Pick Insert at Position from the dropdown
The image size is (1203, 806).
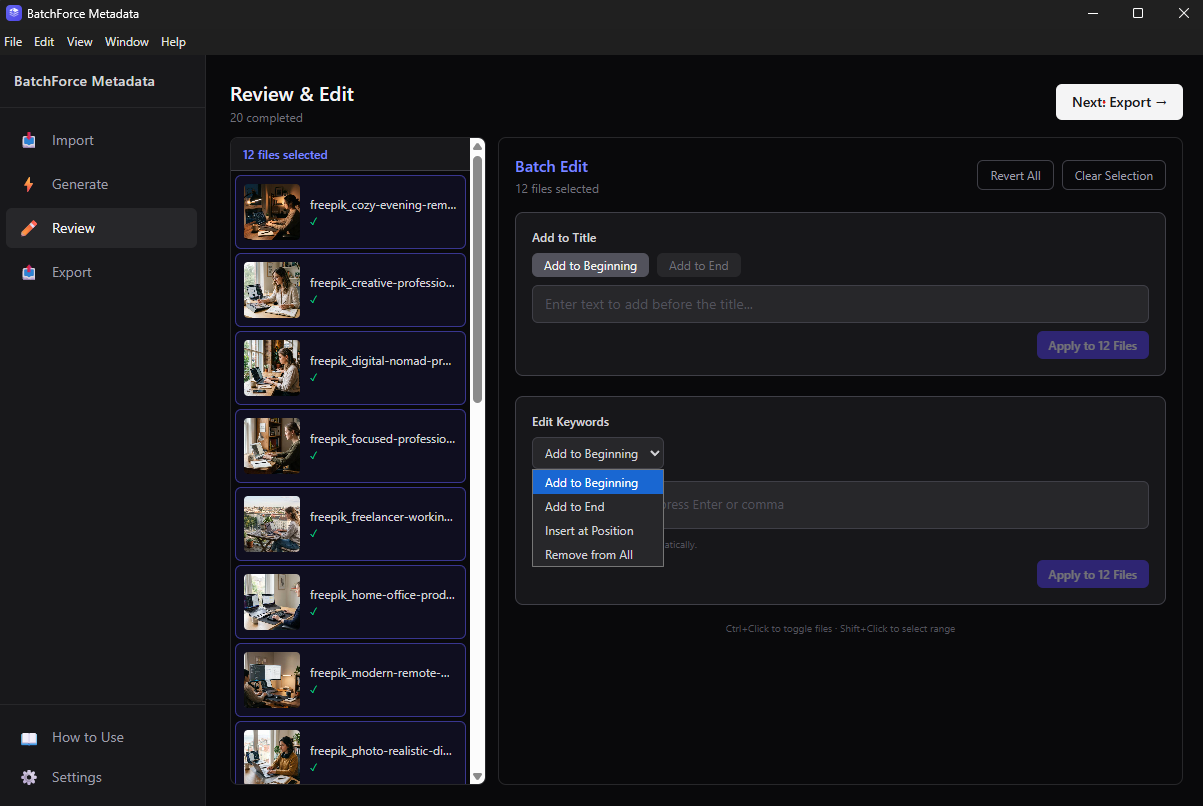588,530
